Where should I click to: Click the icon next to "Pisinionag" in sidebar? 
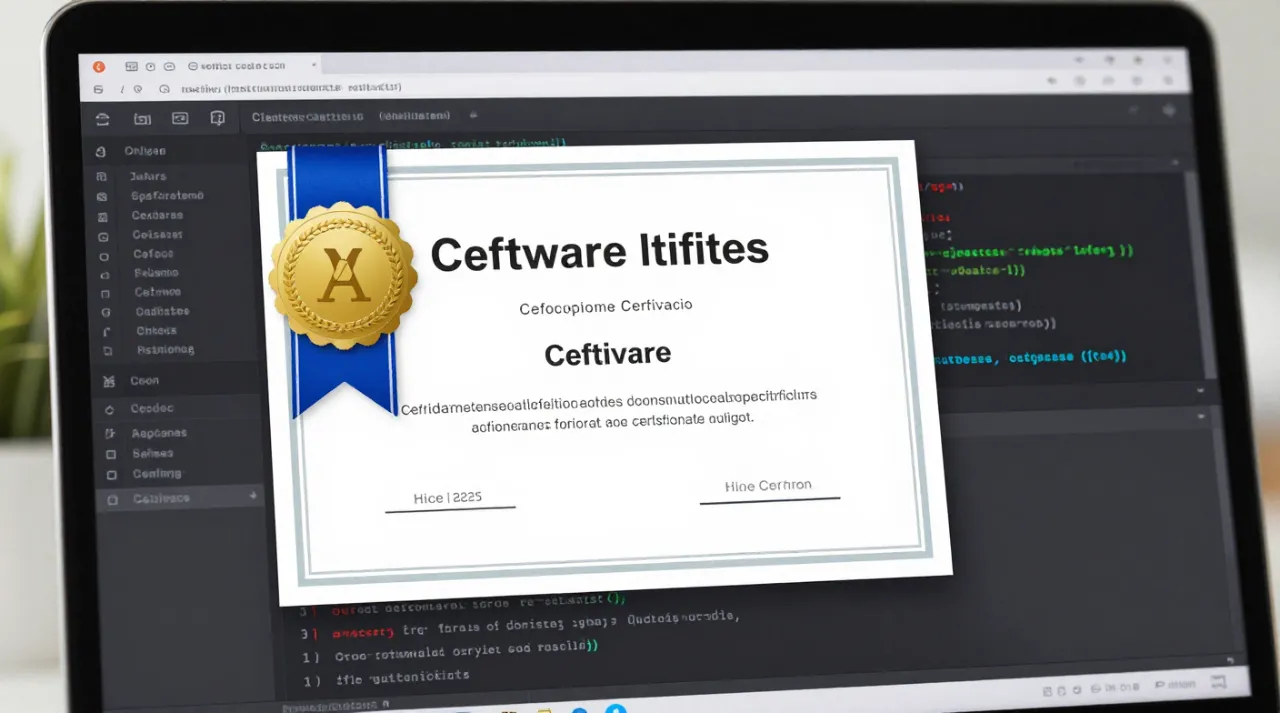coord(107,351)
